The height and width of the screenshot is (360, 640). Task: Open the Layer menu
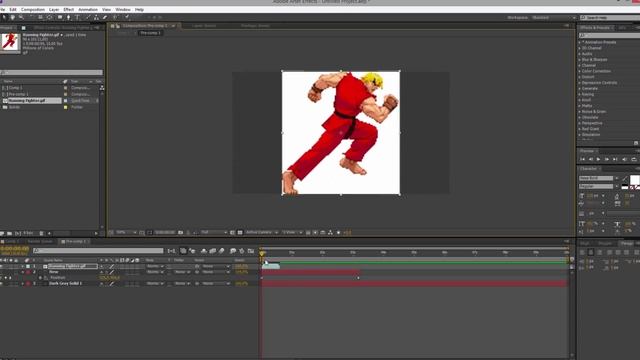(x=54, y=9)
